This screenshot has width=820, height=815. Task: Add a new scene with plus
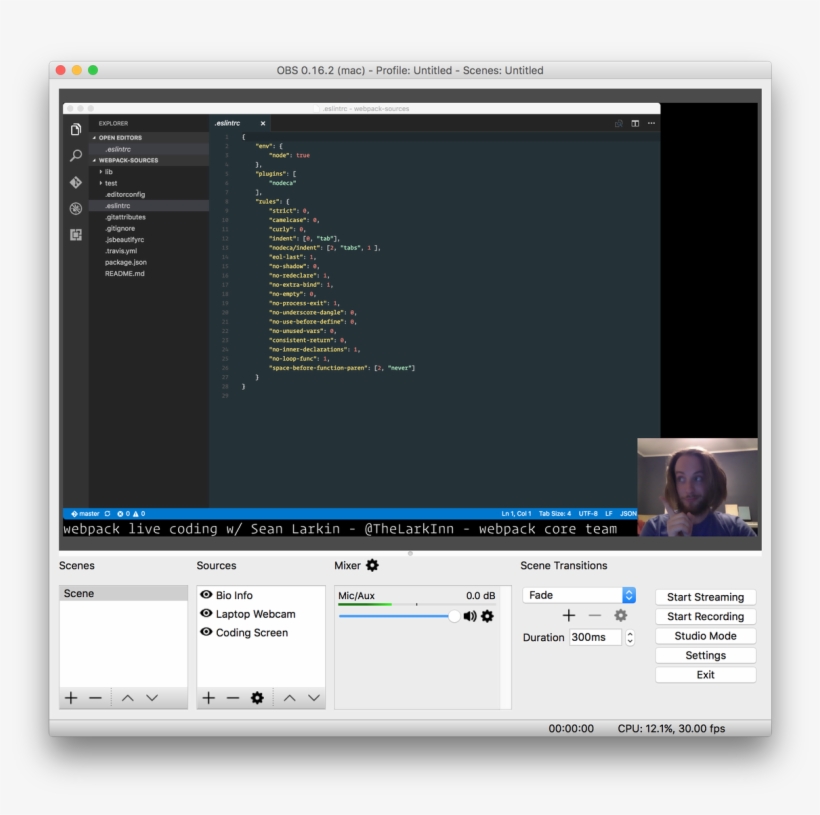pyautogui.click(x=71, y=698)
